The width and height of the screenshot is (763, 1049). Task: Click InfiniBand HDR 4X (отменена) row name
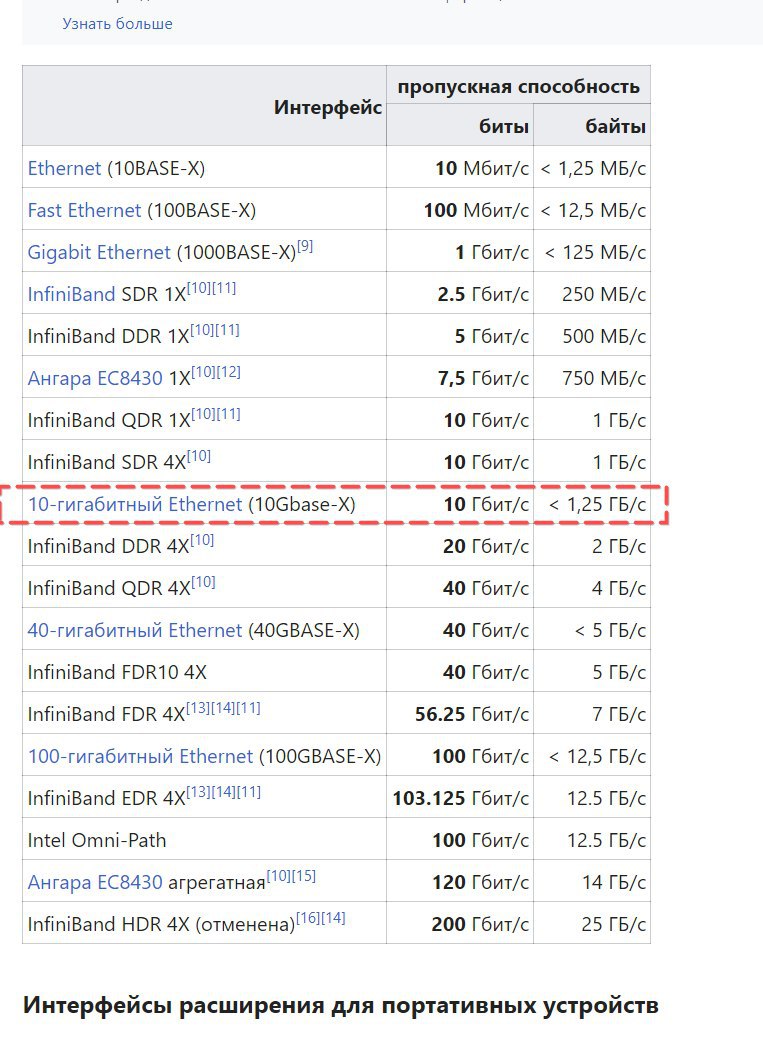(x=161, y=925)
